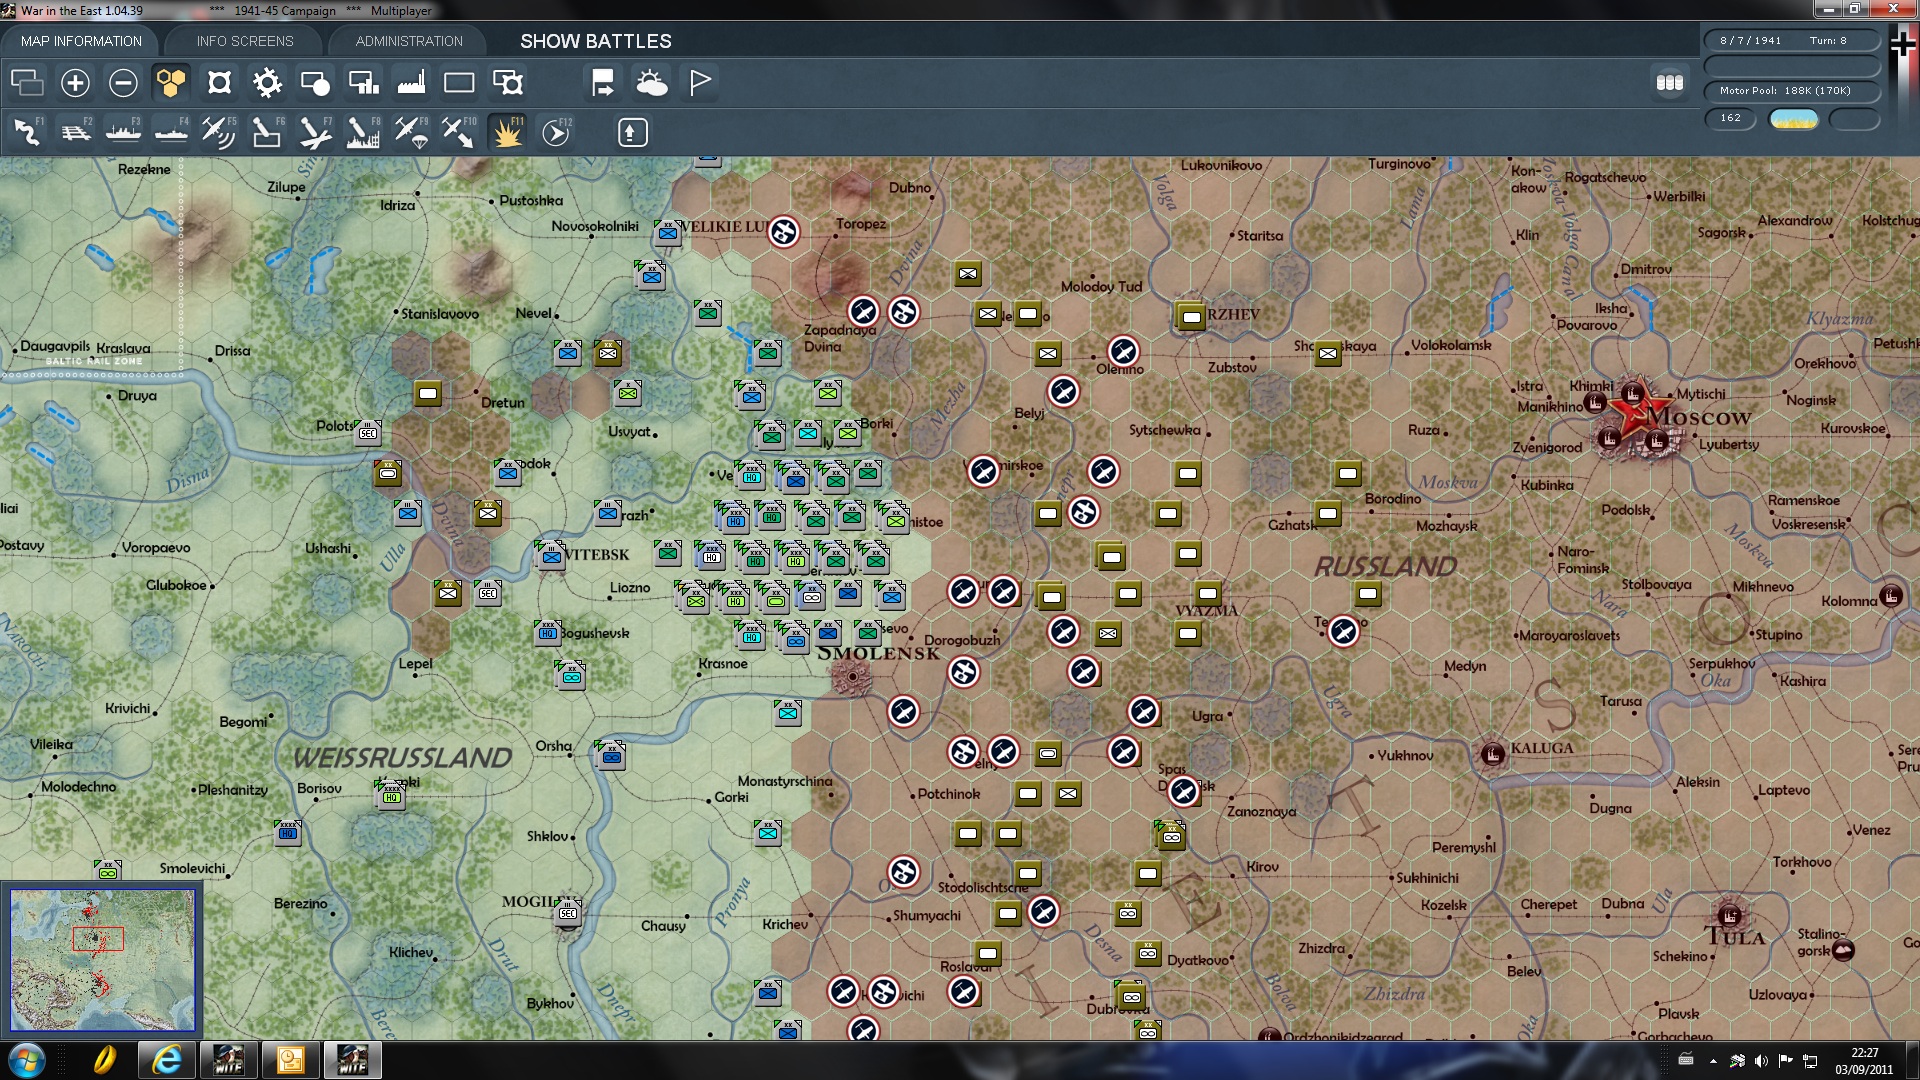1920x1080 pixels.
Task: Open Internet Explorer from the taskbar
Action: 166,1060
